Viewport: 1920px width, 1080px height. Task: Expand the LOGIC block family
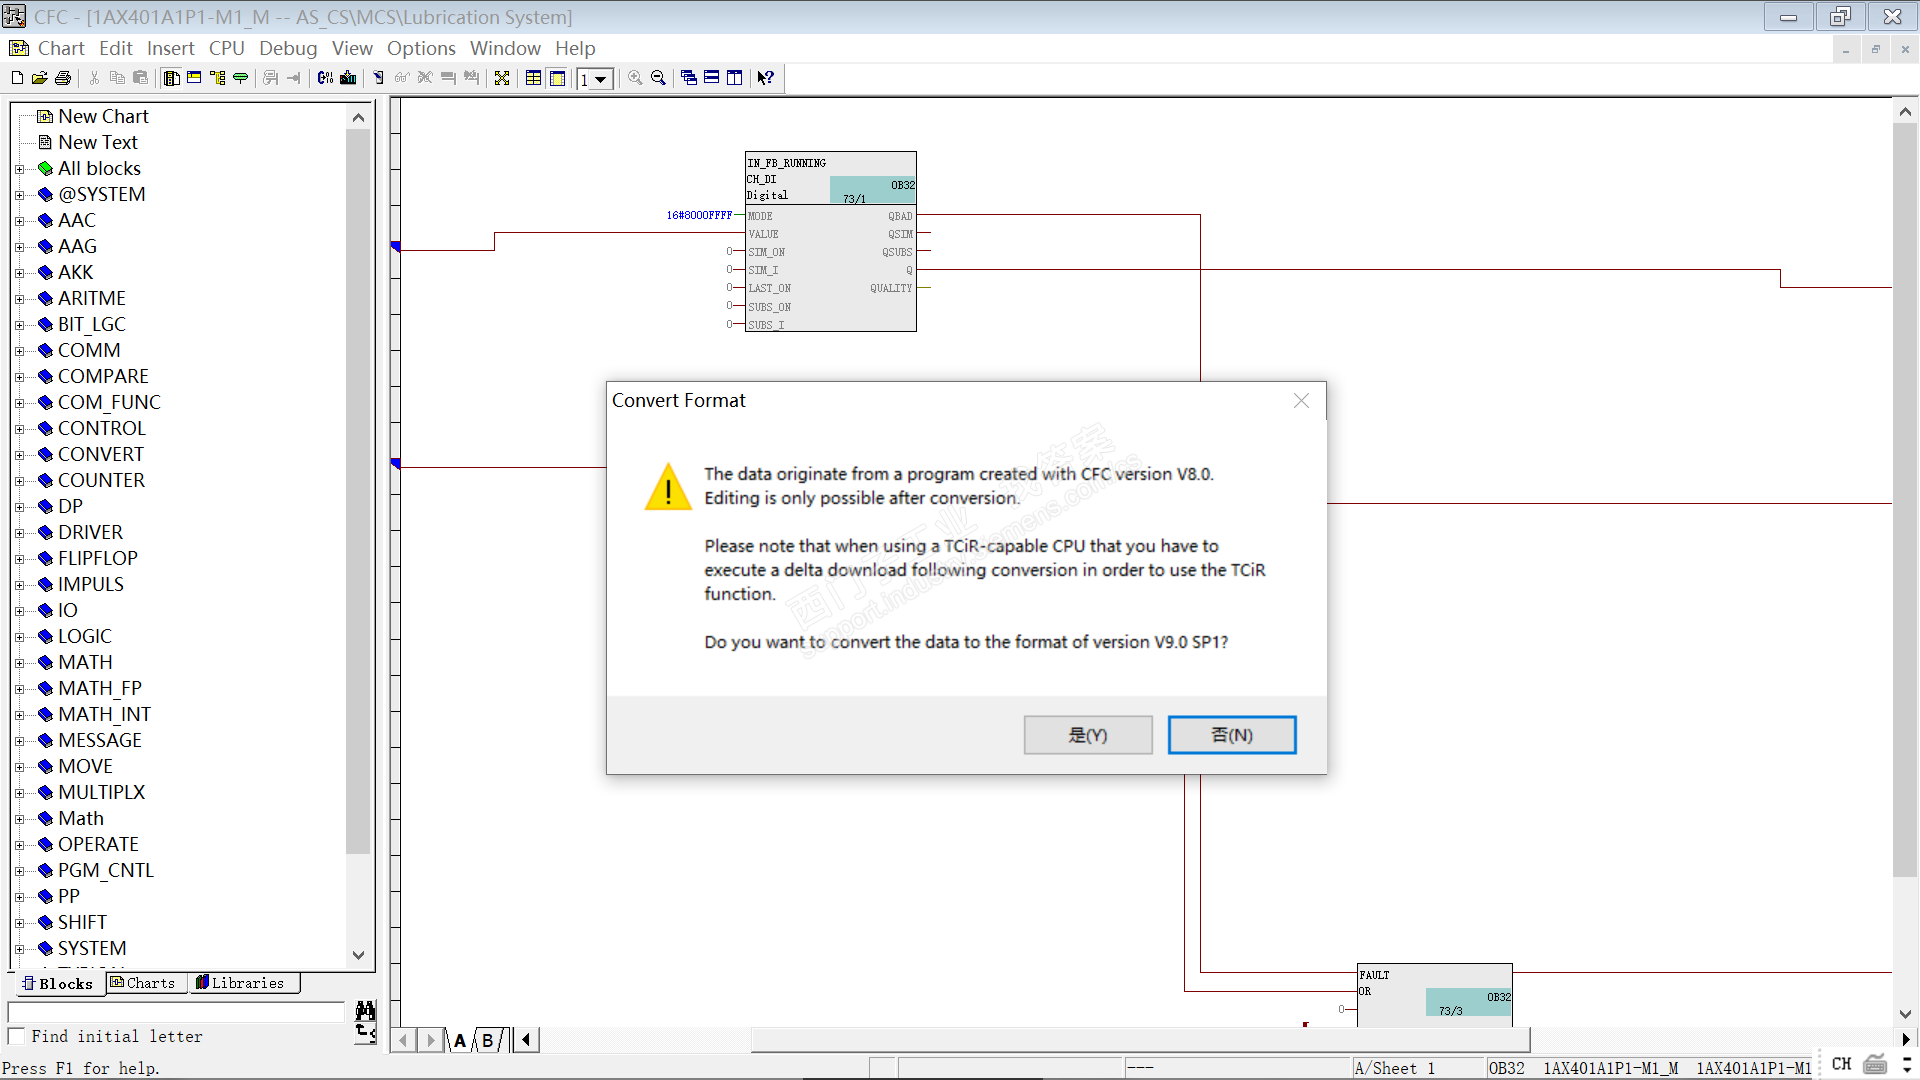[19, 637]
